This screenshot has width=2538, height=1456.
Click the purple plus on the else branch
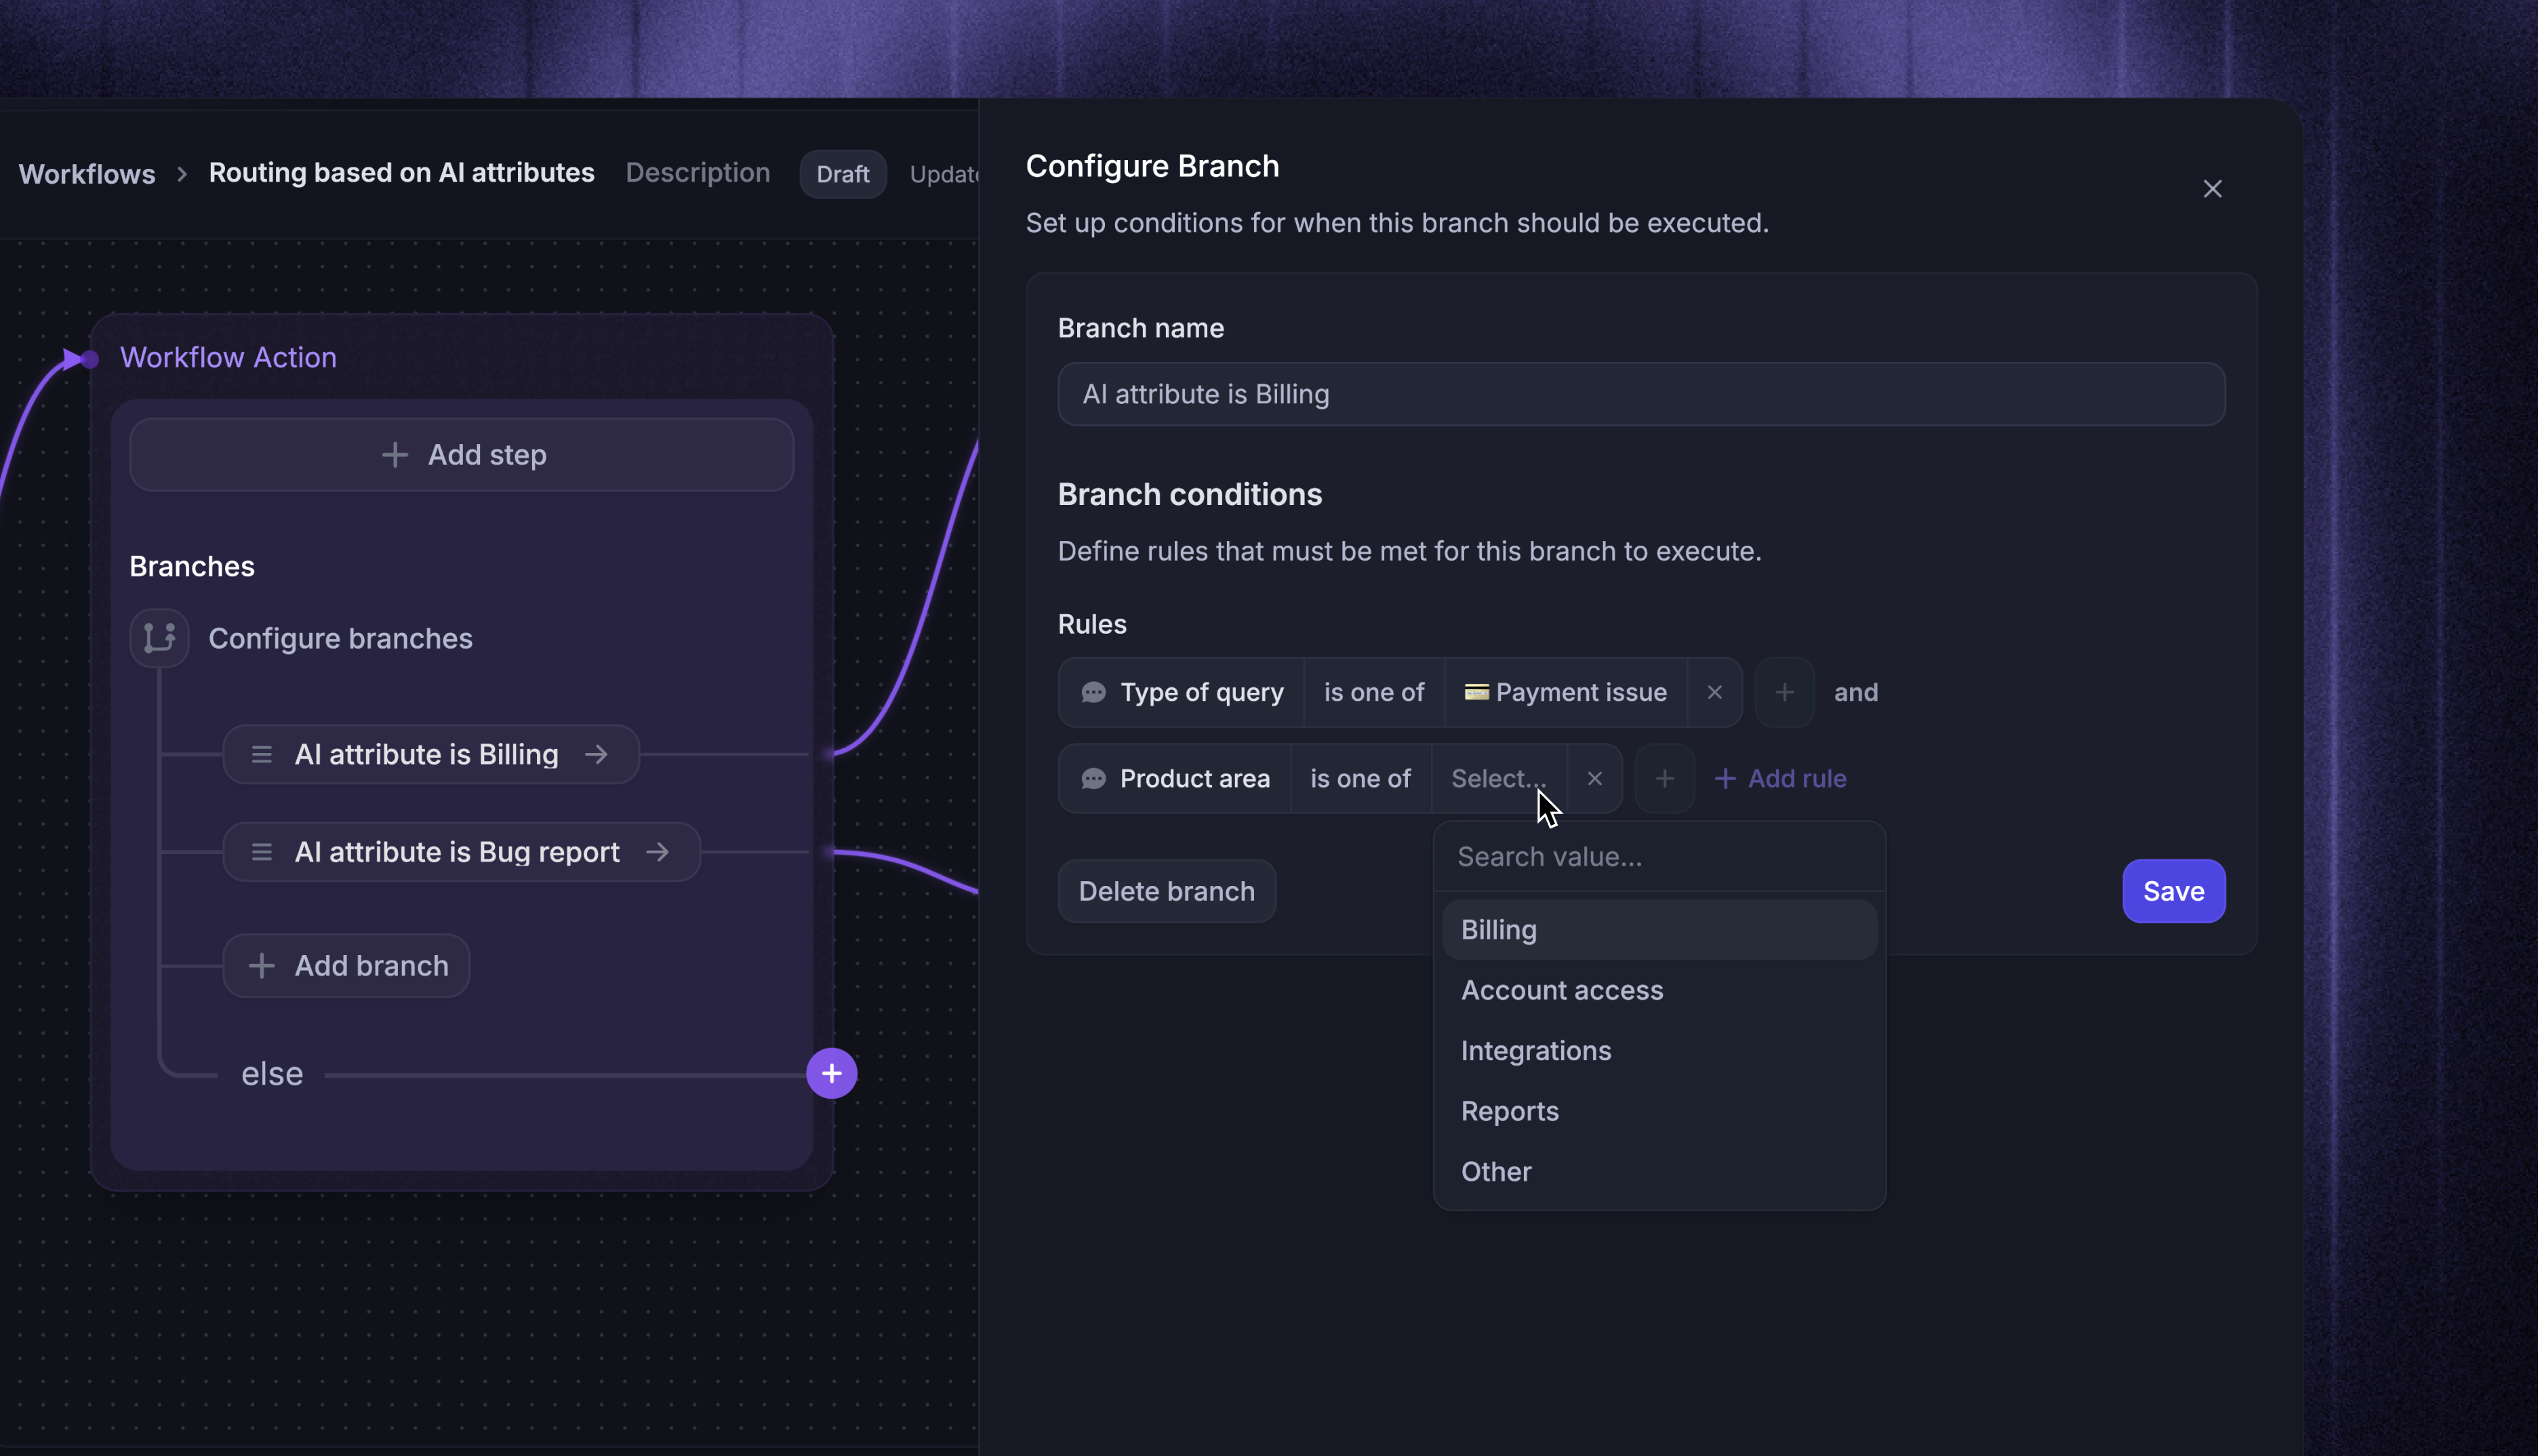pyautogui.click(x=832, y=1074)
